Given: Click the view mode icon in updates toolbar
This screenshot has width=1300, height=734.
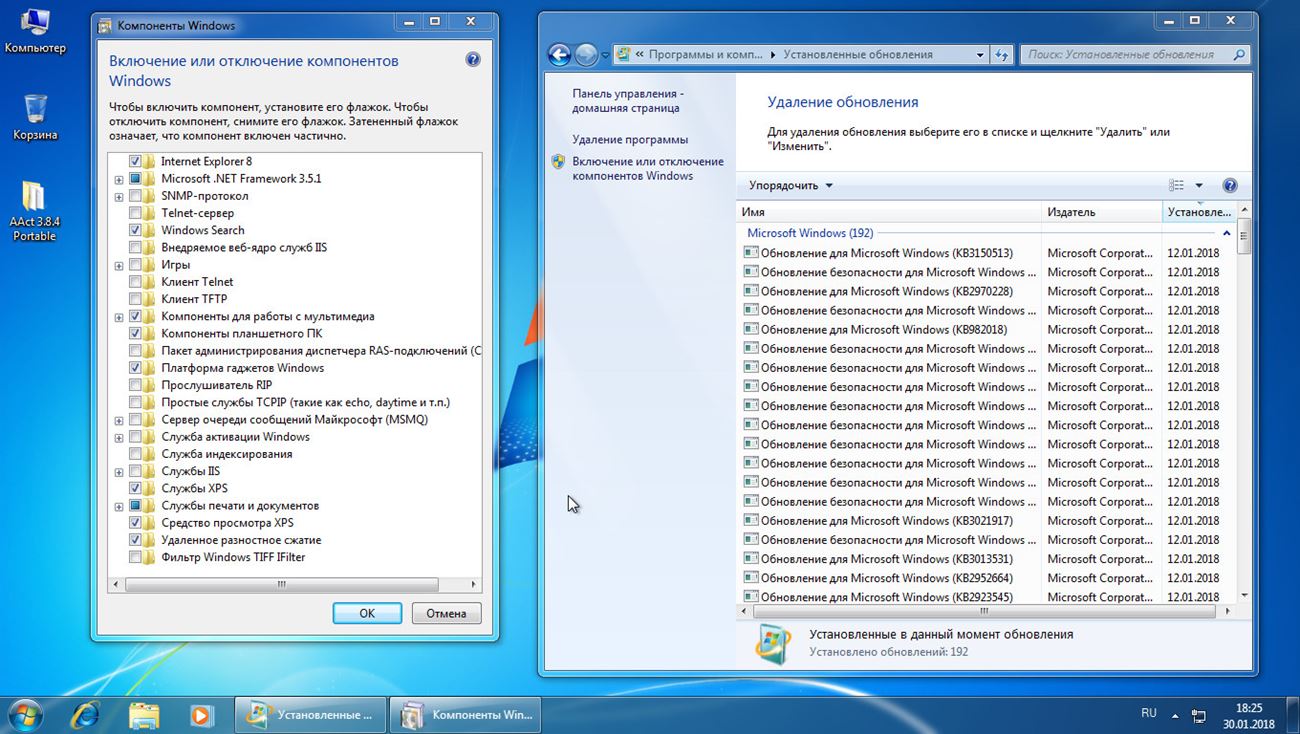Looking at the screenshot, I should click(1177, 185).
